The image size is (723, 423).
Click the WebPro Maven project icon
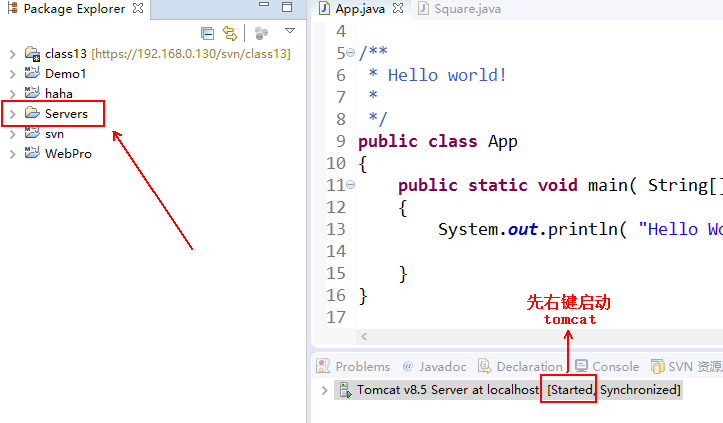click(x=32, y=152)
